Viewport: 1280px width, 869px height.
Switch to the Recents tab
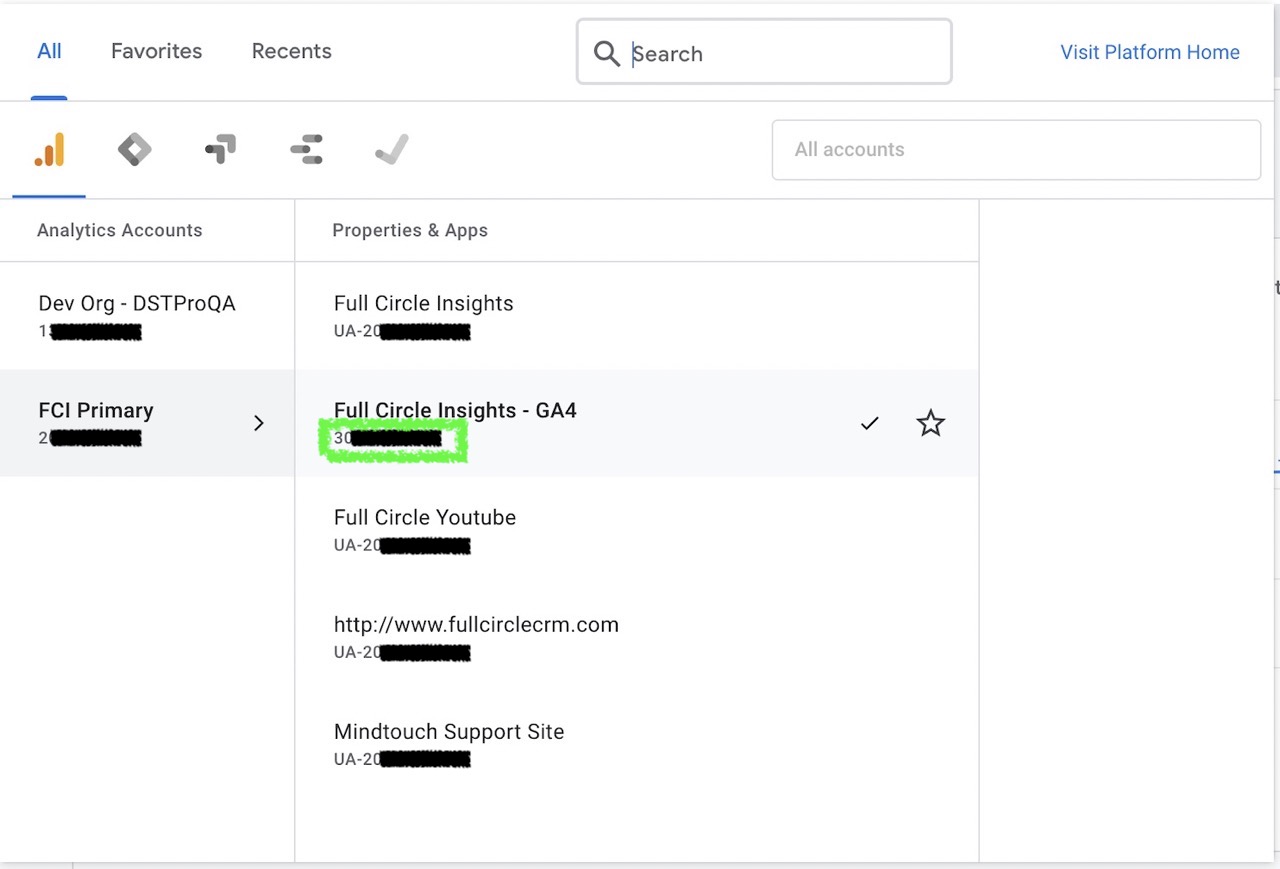point(292,51)
